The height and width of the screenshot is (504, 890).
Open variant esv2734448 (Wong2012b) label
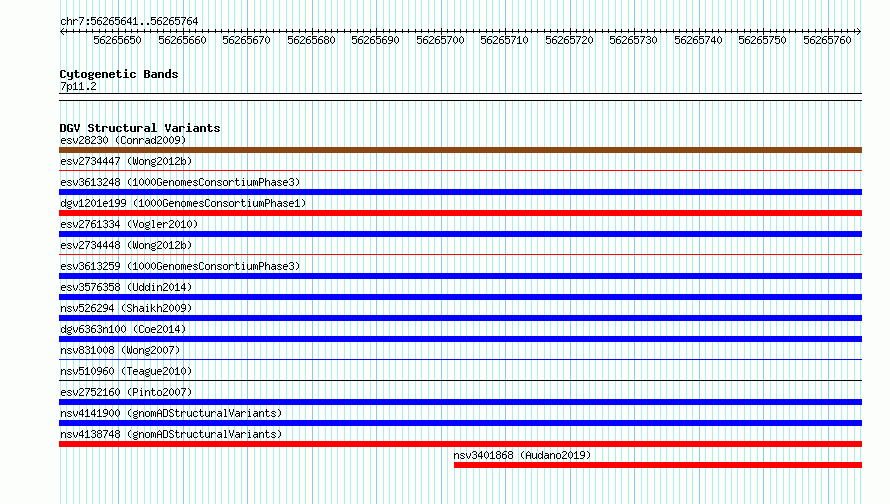126,245
